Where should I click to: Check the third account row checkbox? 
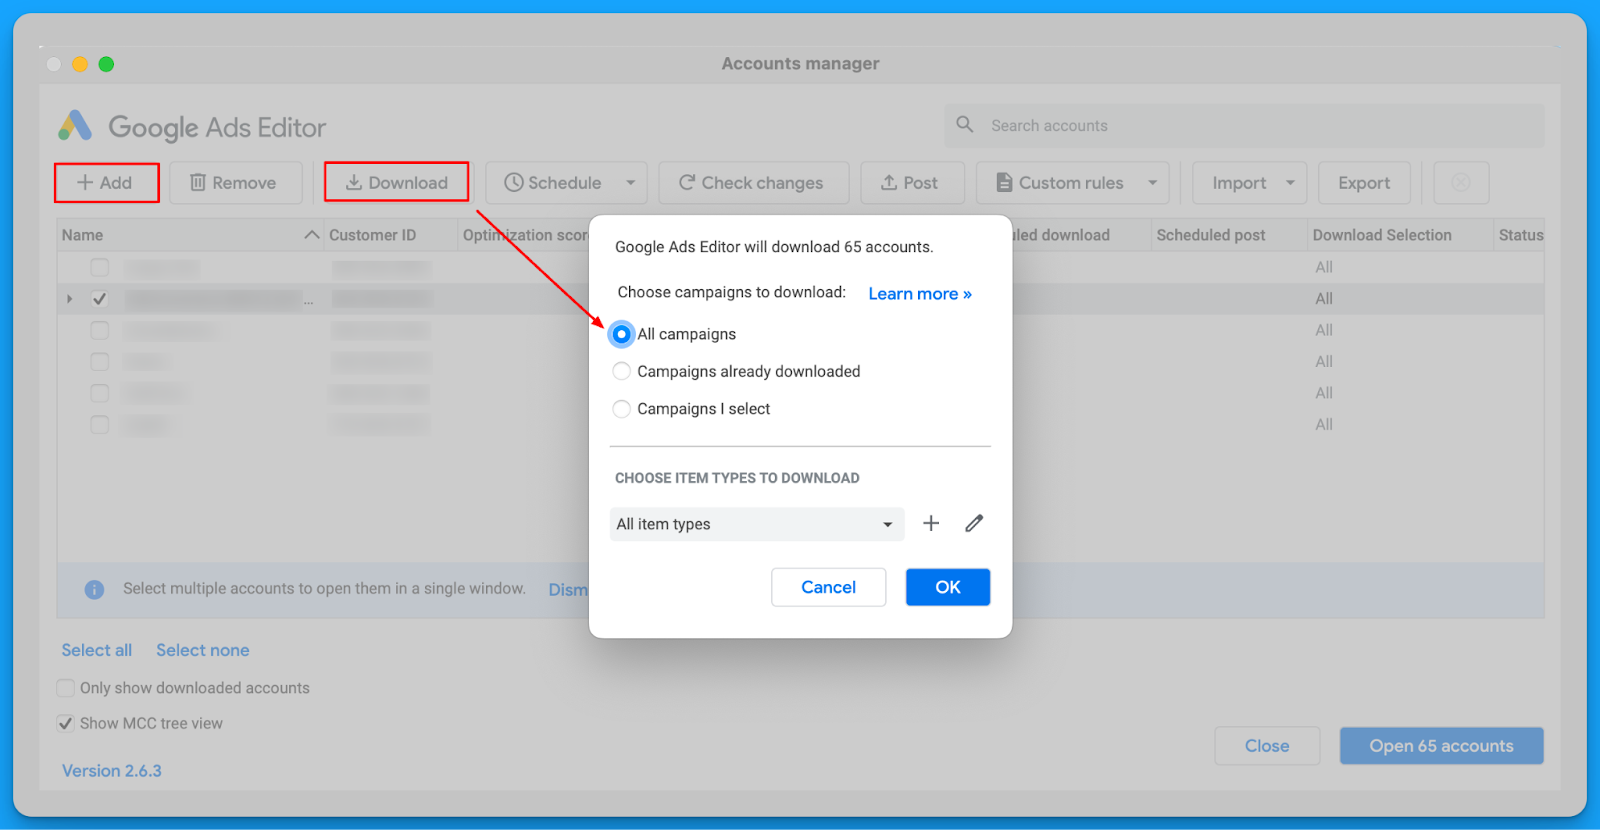99,330
